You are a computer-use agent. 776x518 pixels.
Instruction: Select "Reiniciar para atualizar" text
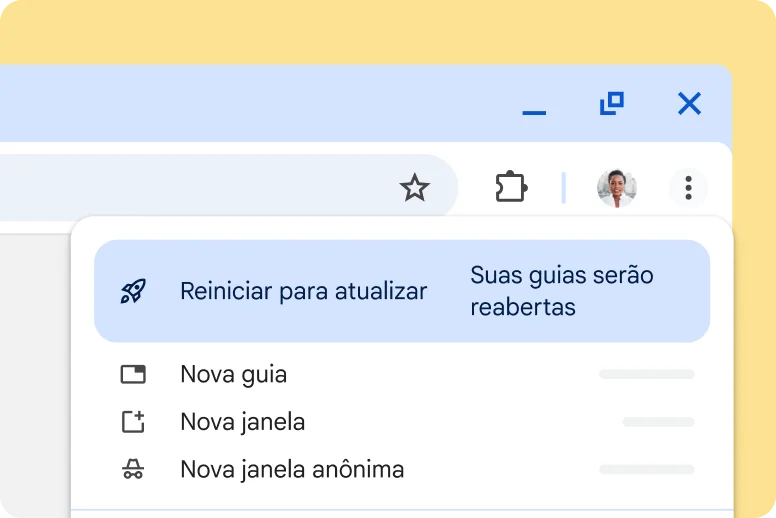coord(303,291)
